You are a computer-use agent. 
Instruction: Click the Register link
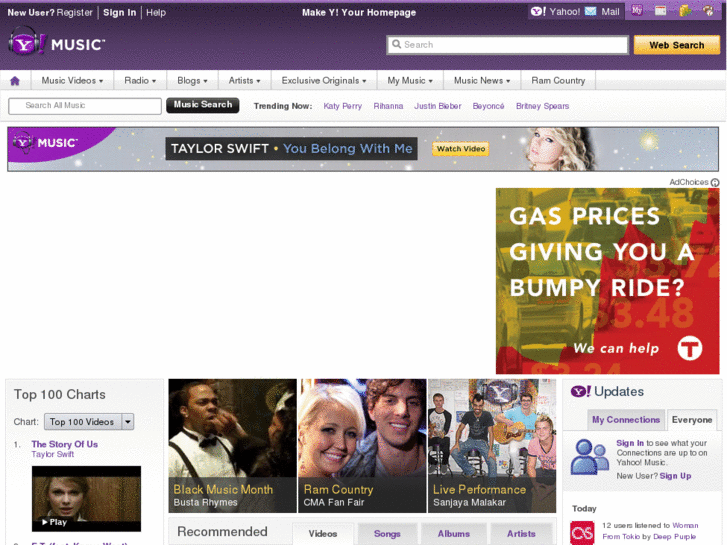[75, 13]
